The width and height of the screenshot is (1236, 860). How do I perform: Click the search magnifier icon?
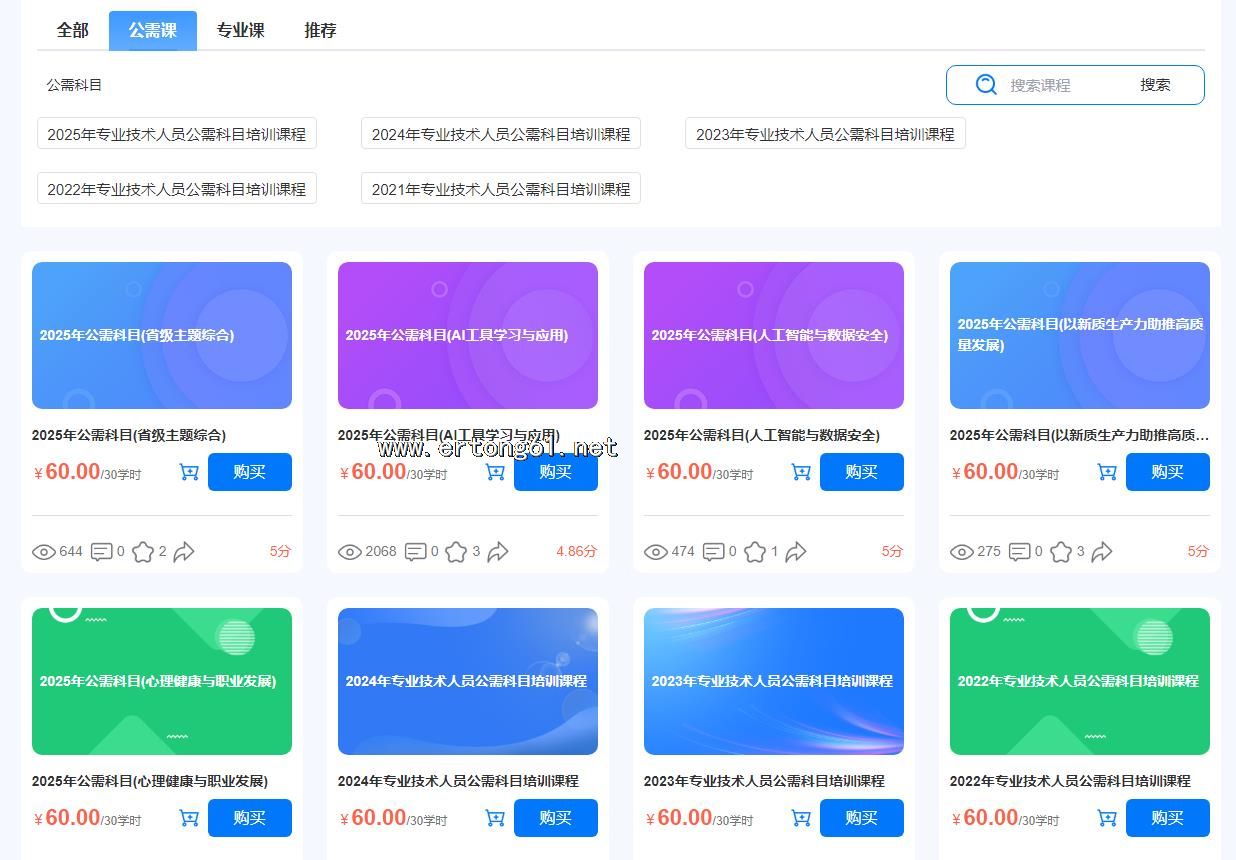(986, 85)
